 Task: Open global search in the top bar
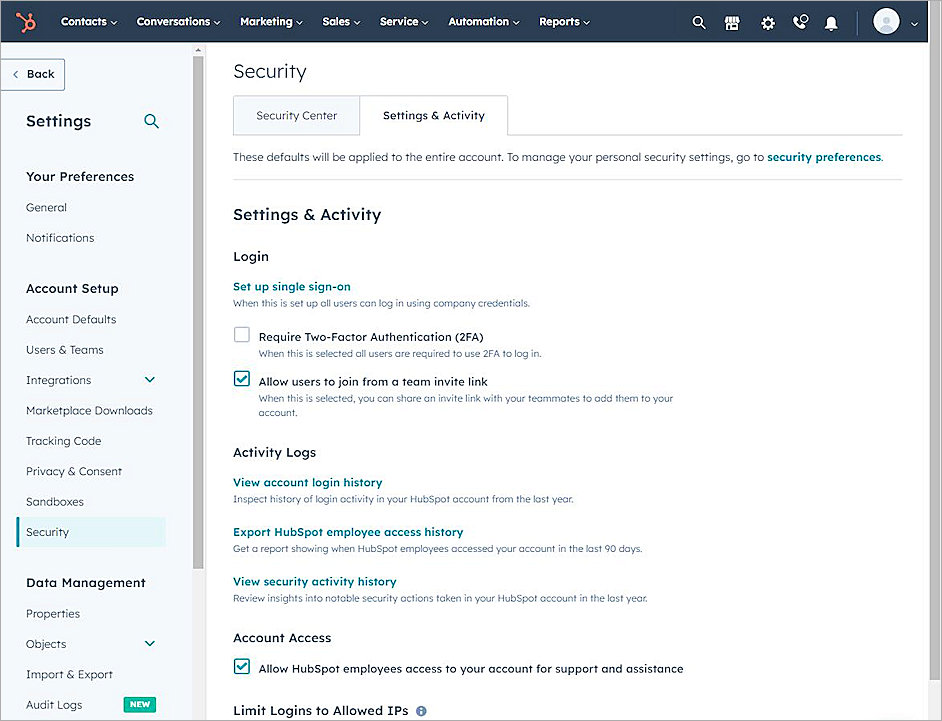coord(698,21)
